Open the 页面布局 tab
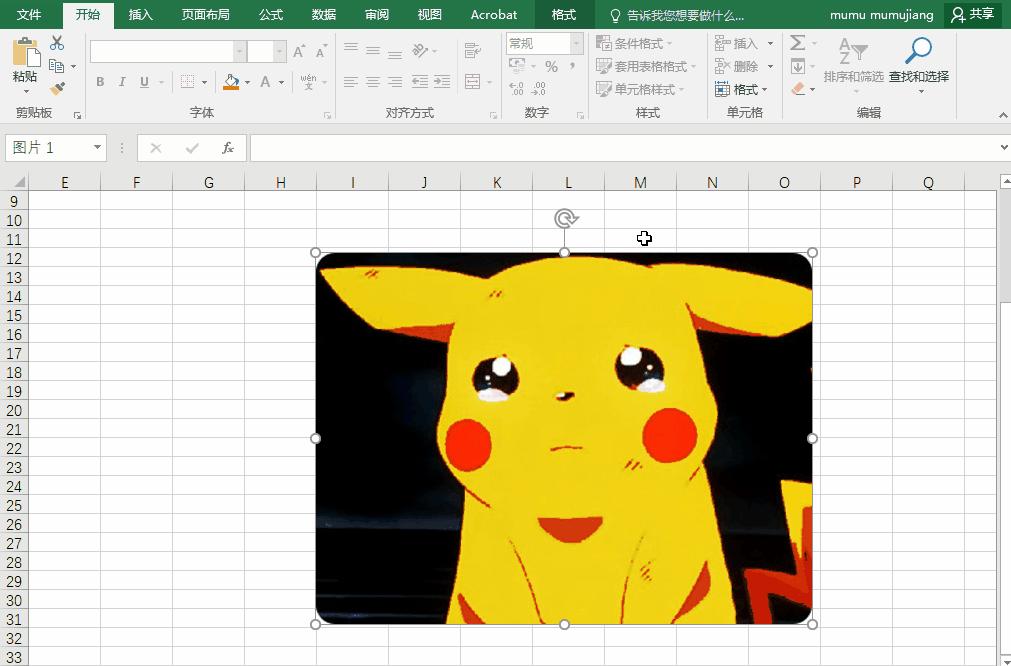The height and width of the screenshot is (666, 1011). 205,15
